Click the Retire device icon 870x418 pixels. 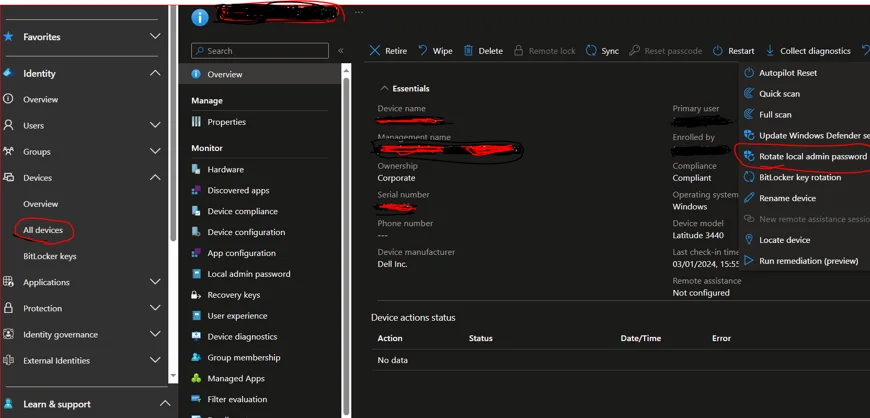tap(375, 51)
